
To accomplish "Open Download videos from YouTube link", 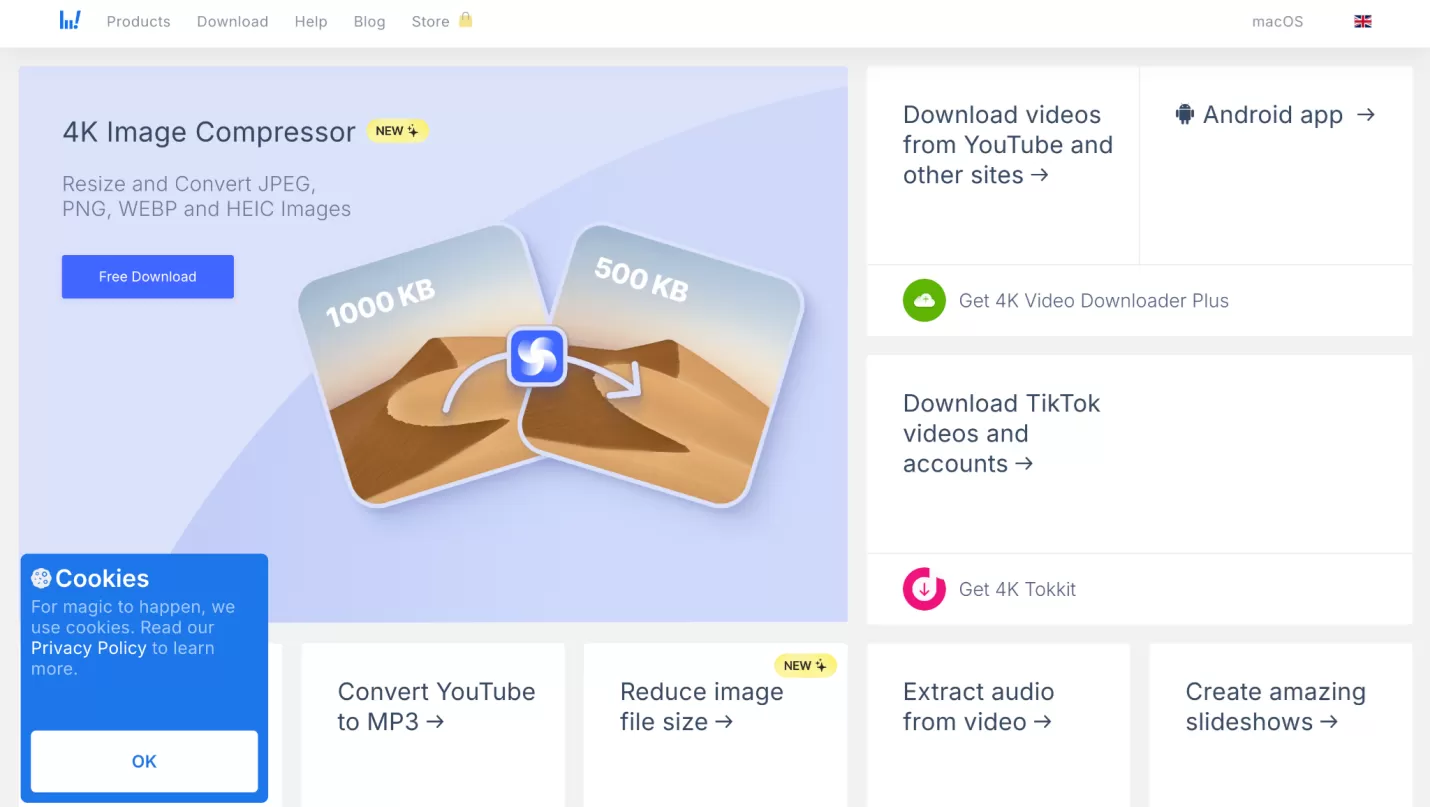I will 1007,145.
